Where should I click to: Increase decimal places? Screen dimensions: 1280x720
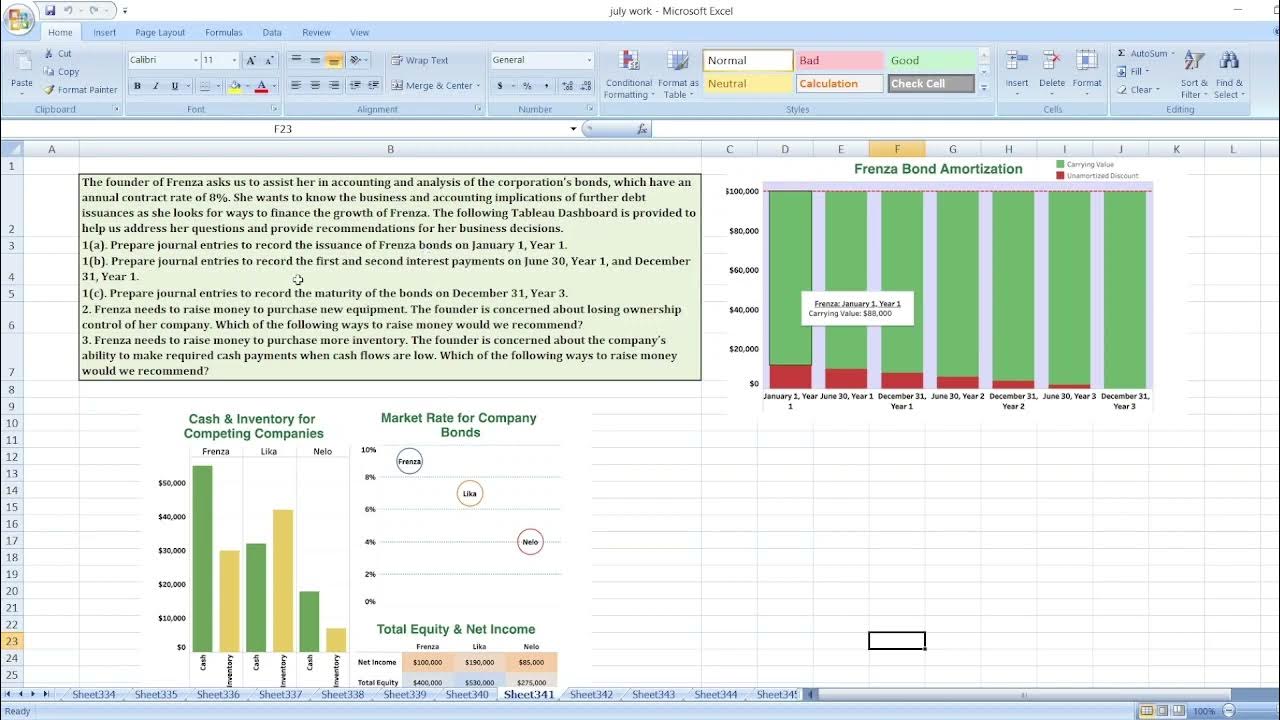coord(567,86)
